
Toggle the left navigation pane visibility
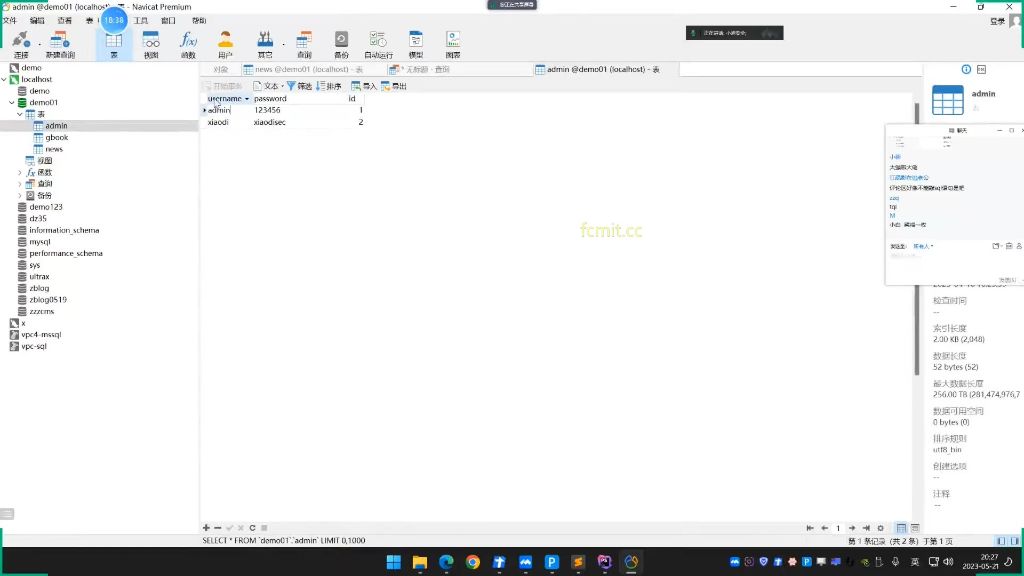[1002, 541]
